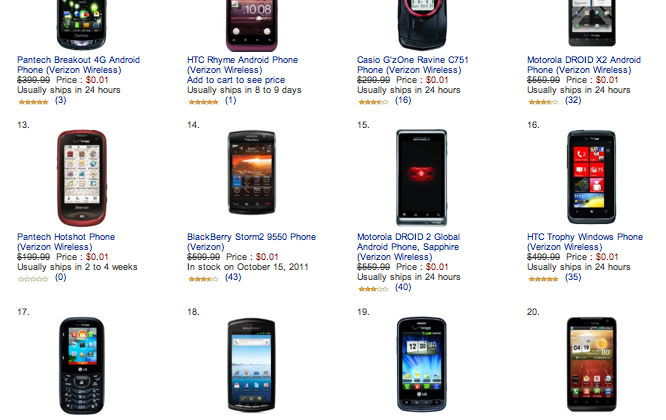Select the red Pantech Hotshot phone image
The image size is (666, 420).
click(x=82, y=178)
